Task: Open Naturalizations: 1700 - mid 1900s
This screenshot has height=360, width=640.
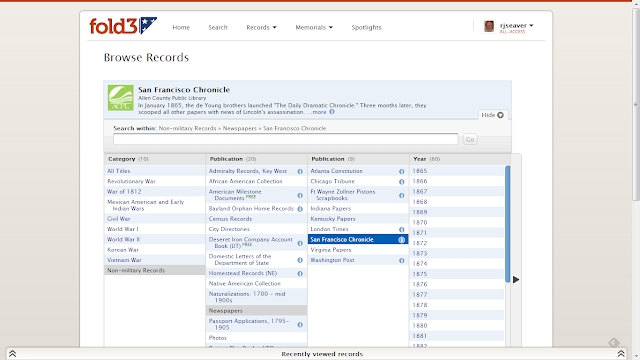Action: click(256, 297)
